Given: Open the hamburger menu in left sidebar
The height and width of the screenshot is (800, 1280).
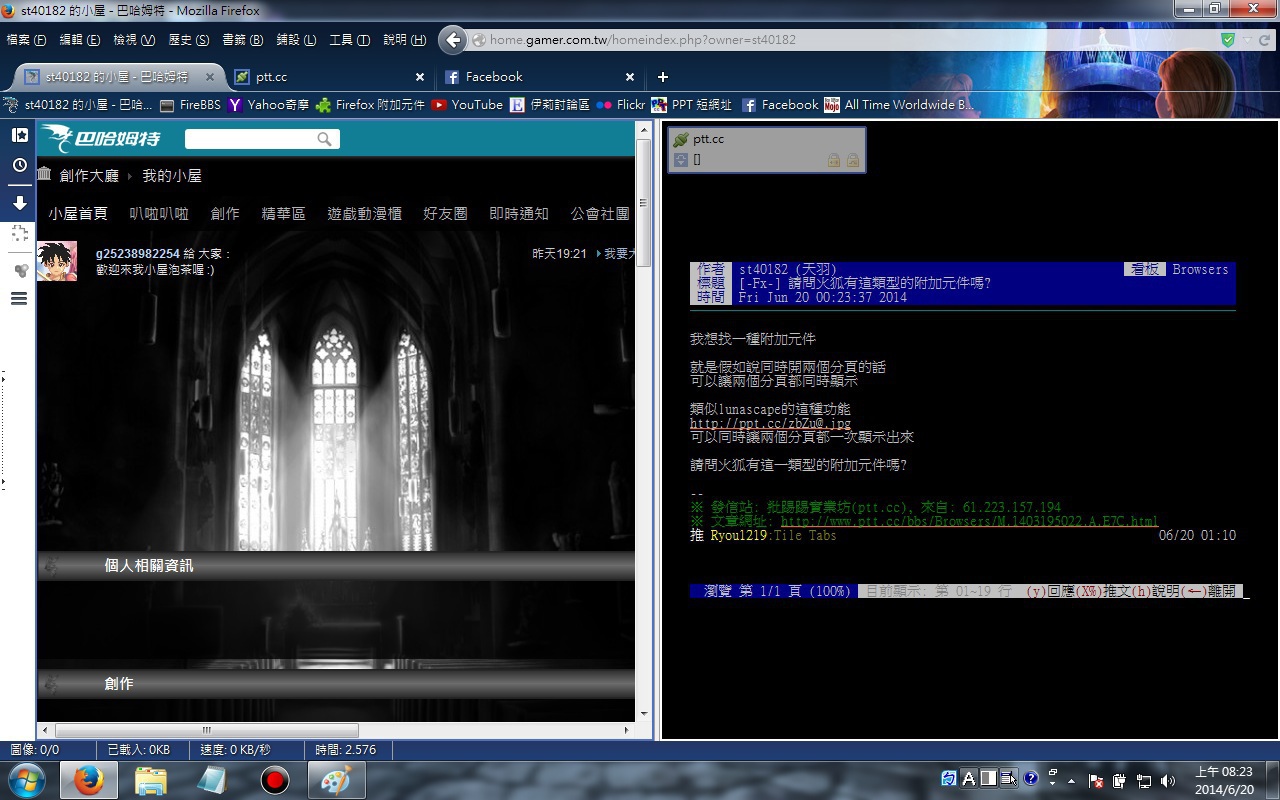Looking at the screenshot, I should point(19,298).
